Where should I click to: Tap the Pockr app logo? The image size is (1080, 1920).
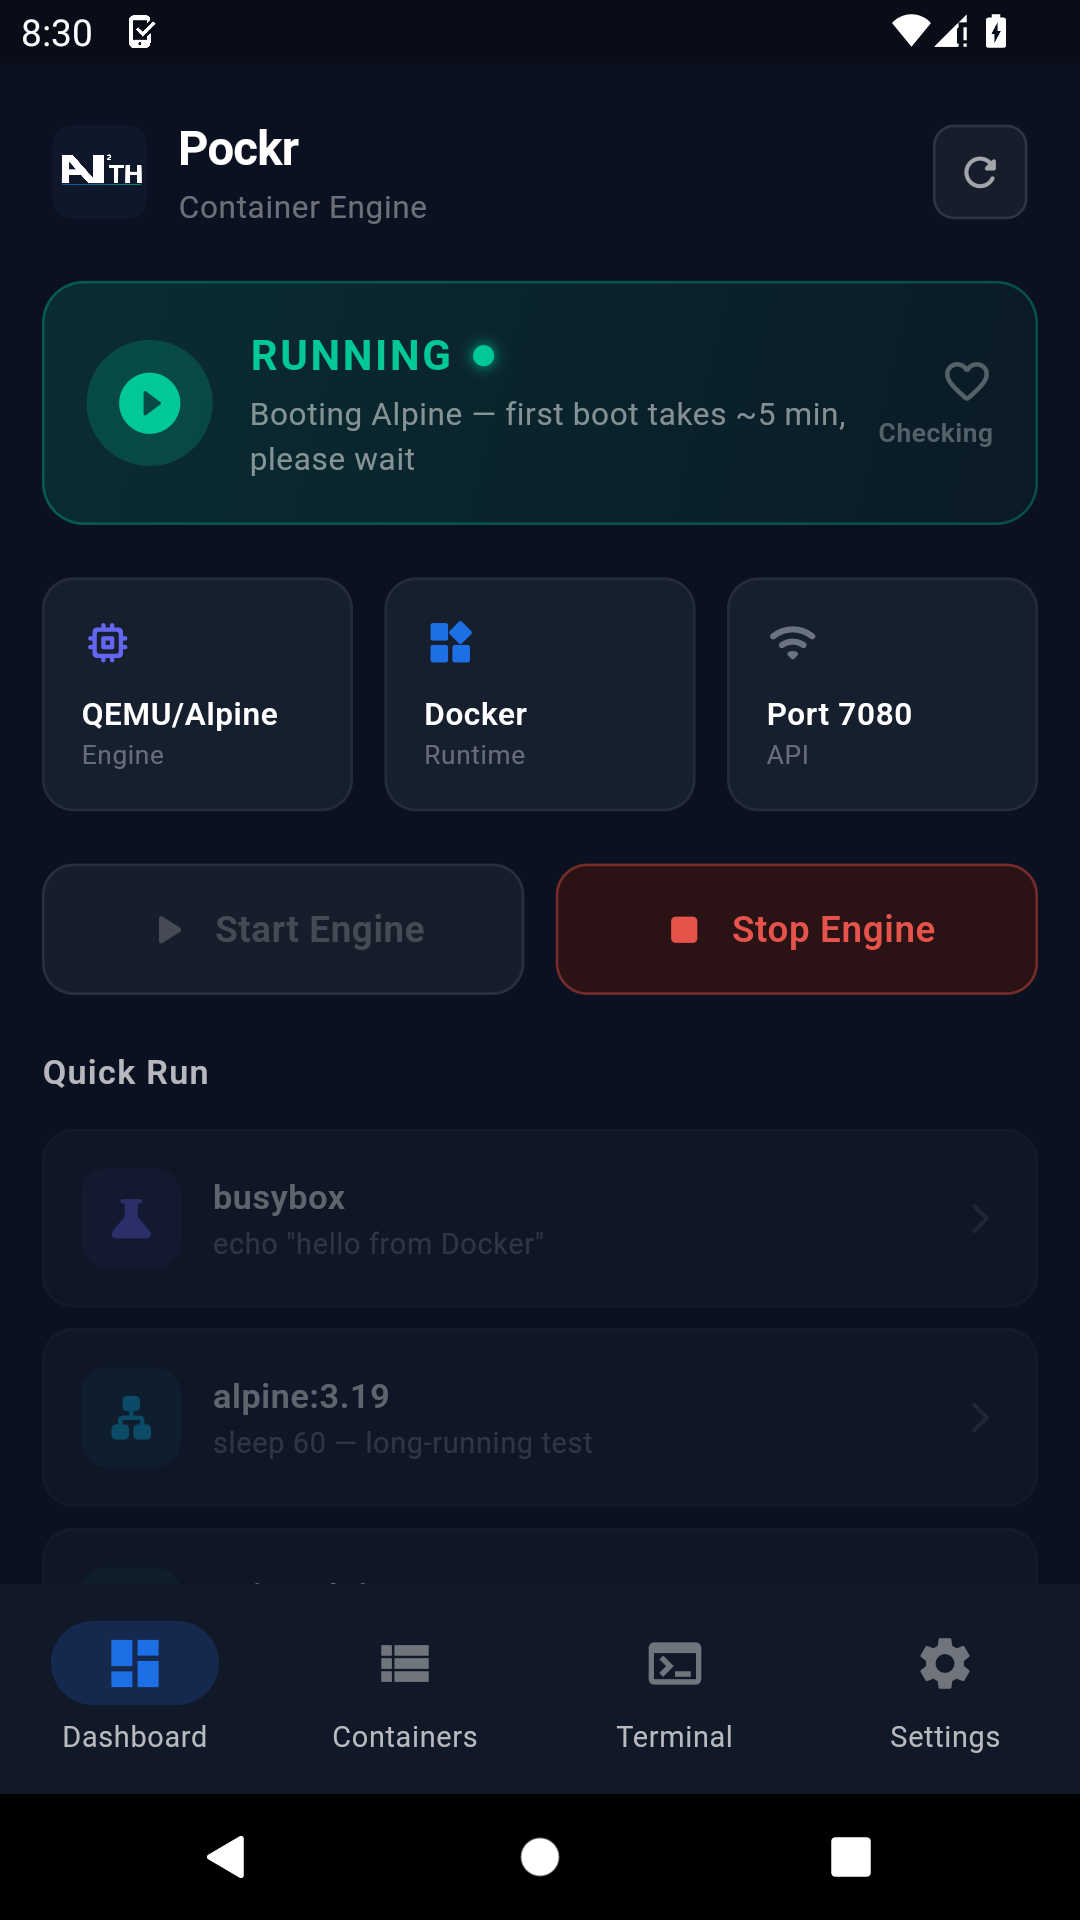(99, 171)
